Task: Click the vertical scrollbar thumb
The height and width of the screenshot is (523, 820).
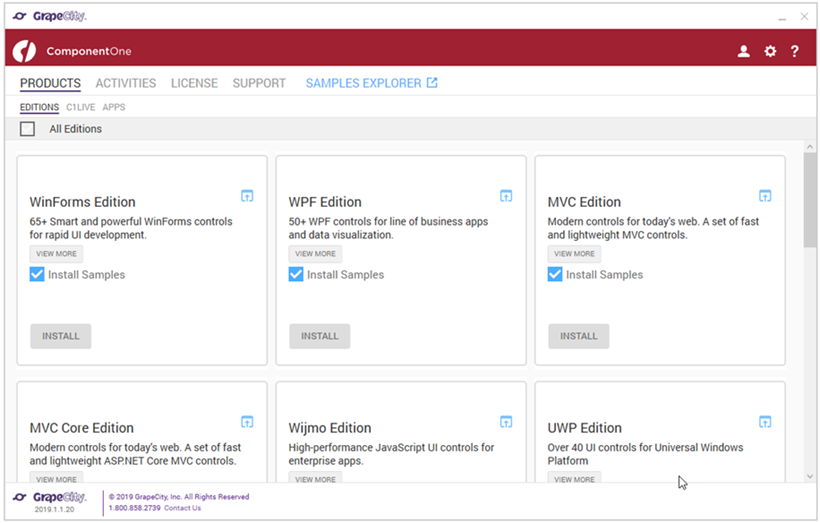Action: click(810, 199)
